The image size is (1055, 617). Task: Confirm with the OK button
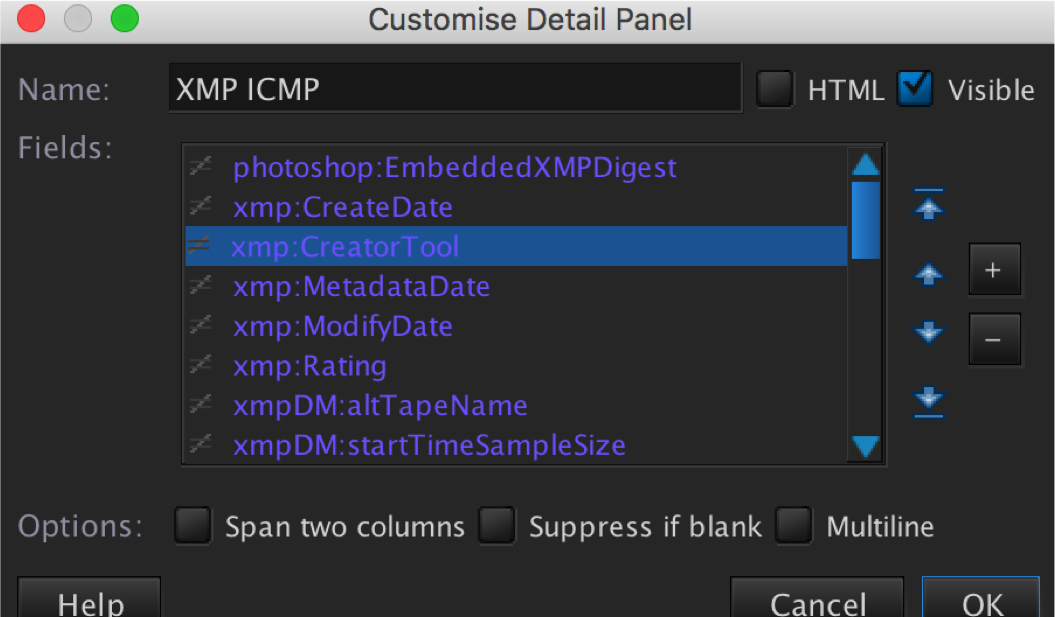981,601
